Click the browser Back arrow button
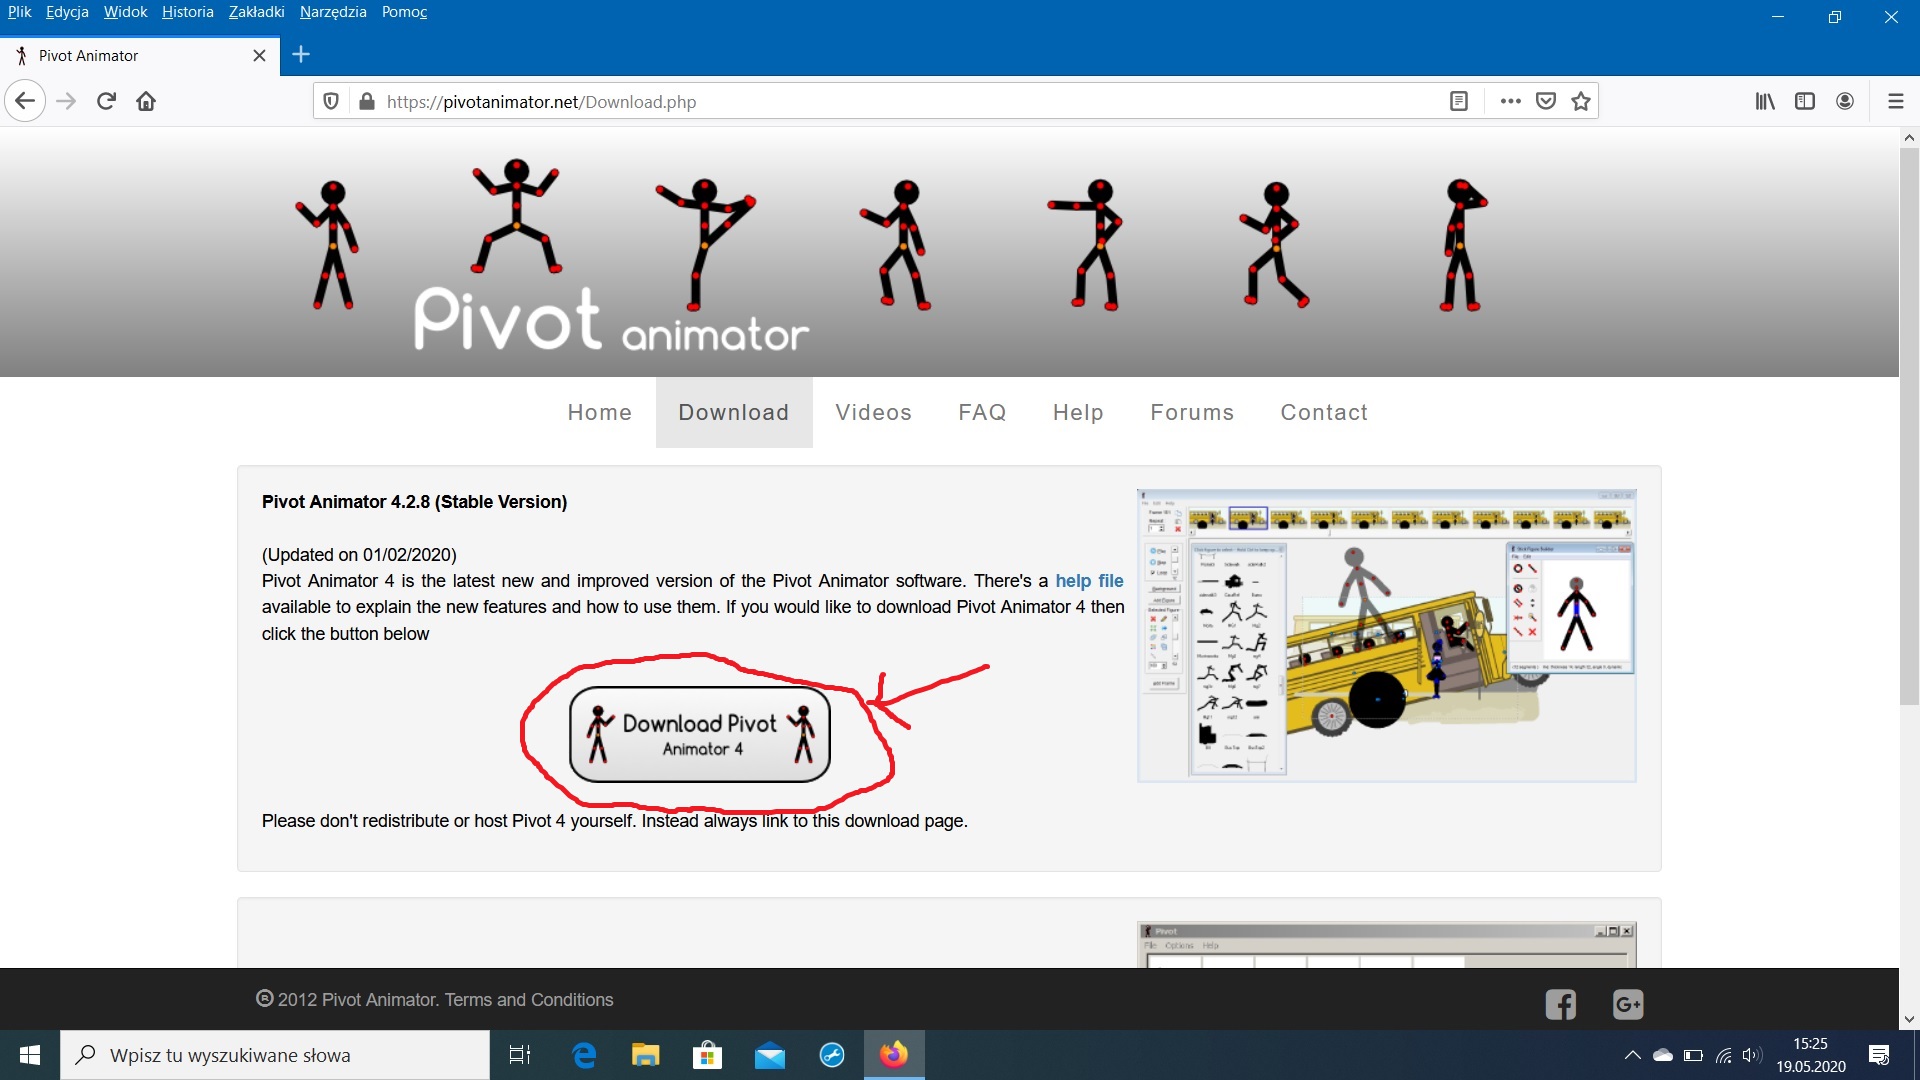The height and width of the screenshot is (1080, 1920). pyautogui.click(x=25, y=101)
